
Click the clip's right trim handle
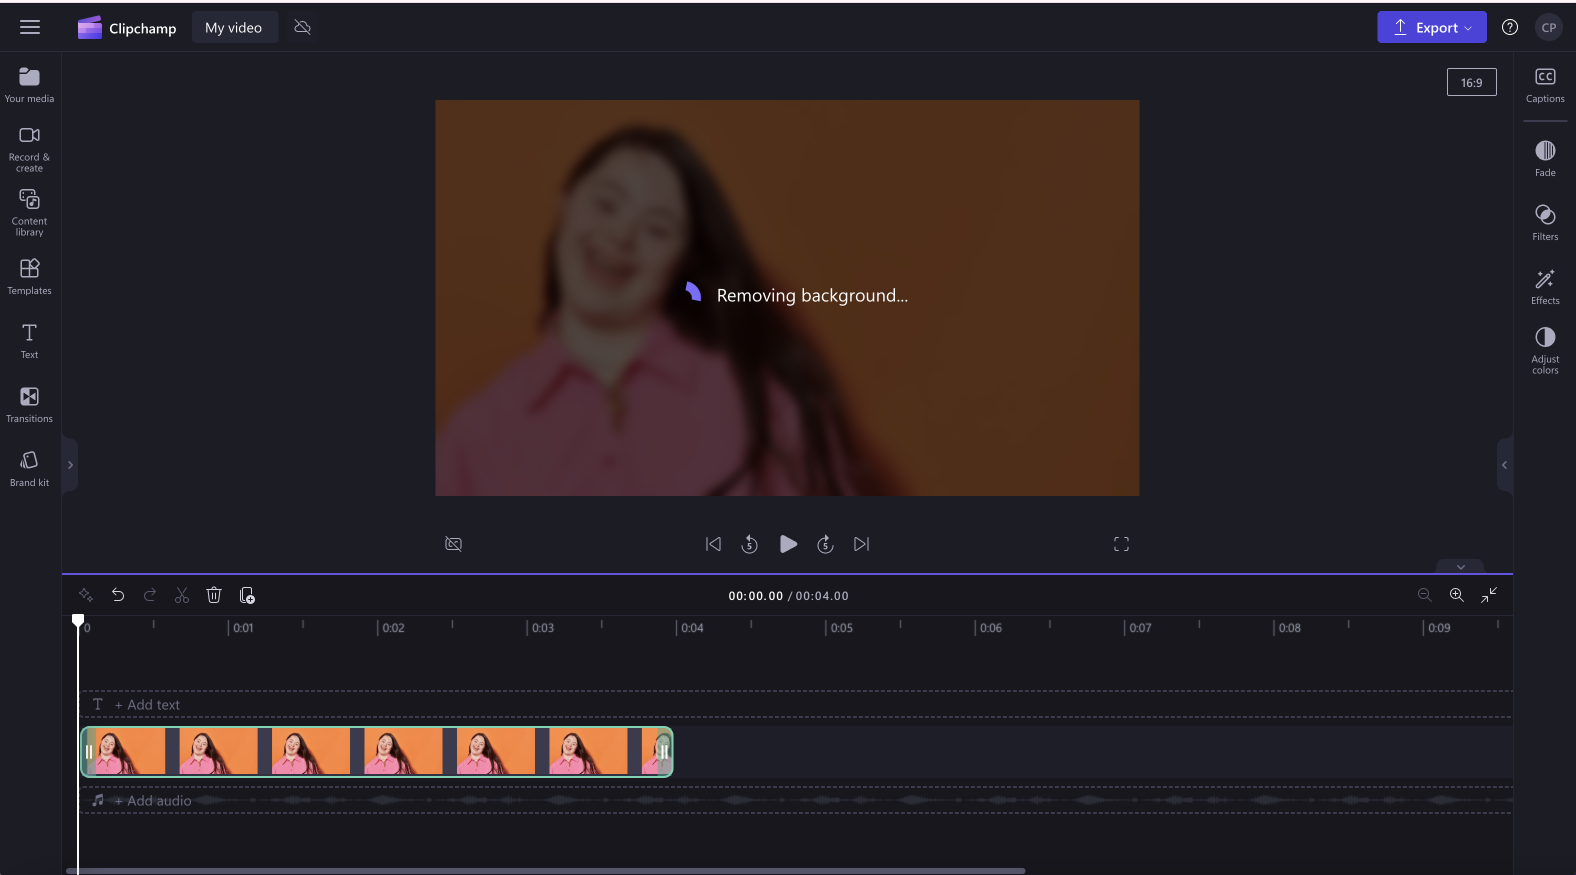pyautogui.click(x=663, y=752)
